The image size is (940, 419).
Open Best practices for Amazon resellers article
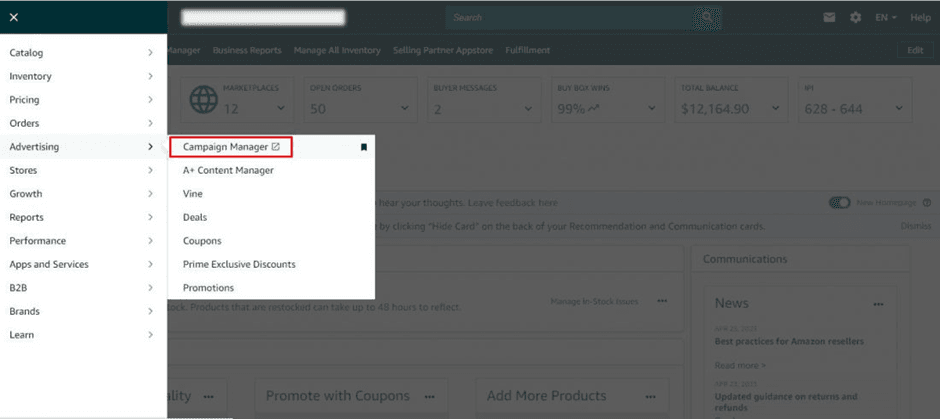coord(789,341)
